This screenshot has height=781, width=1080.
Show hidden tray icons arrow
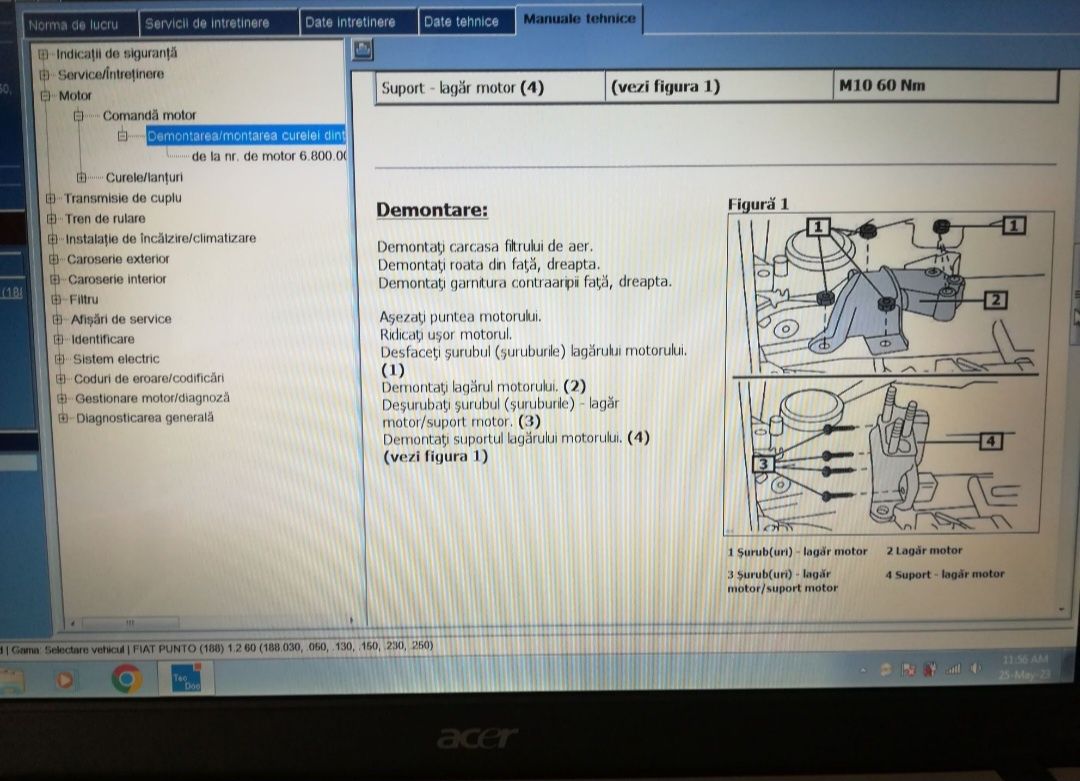(863, 669)
